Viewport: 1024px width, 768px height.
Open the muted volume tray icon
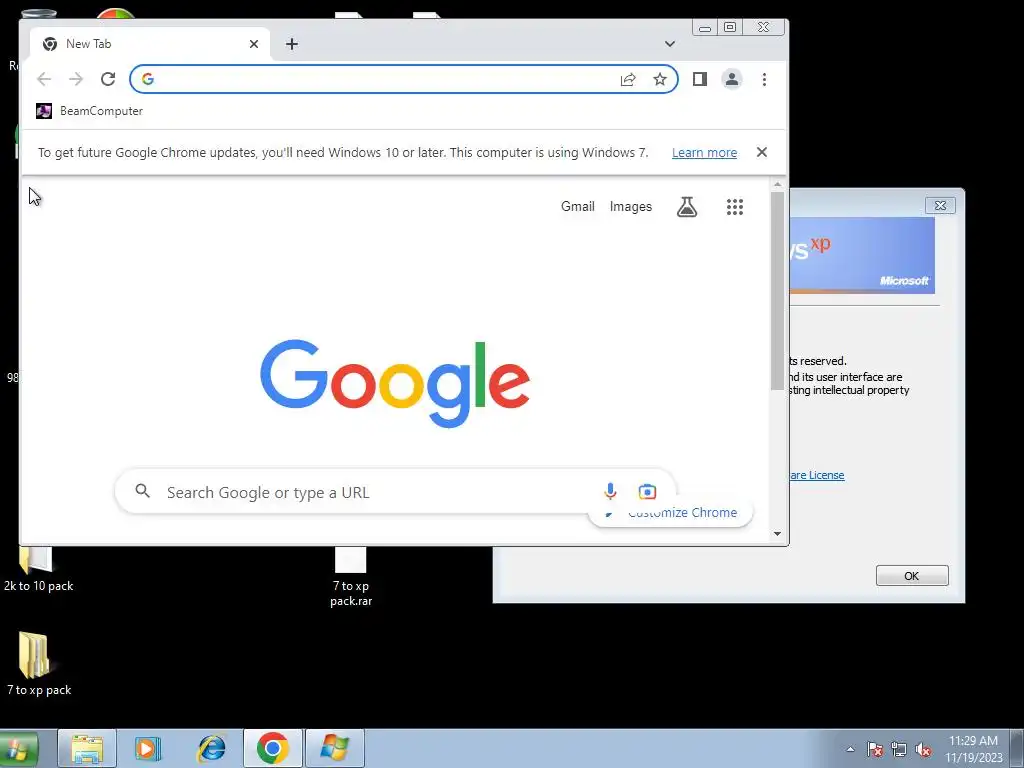tap(923, 749)
